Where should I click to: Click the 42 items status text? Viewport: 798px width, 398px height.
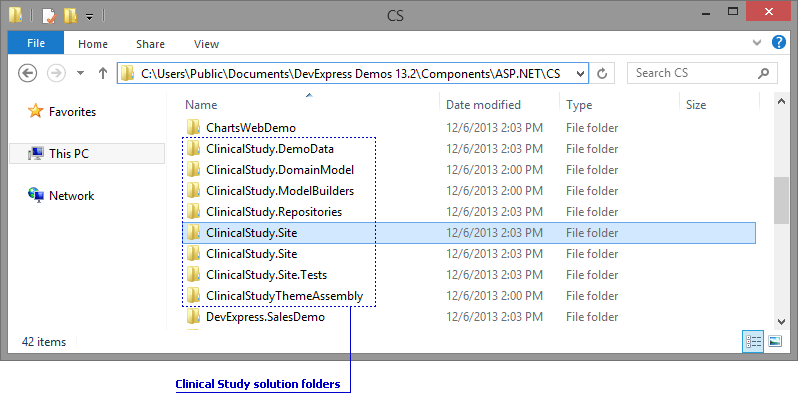pyautogui.click(x=44, y=342)
